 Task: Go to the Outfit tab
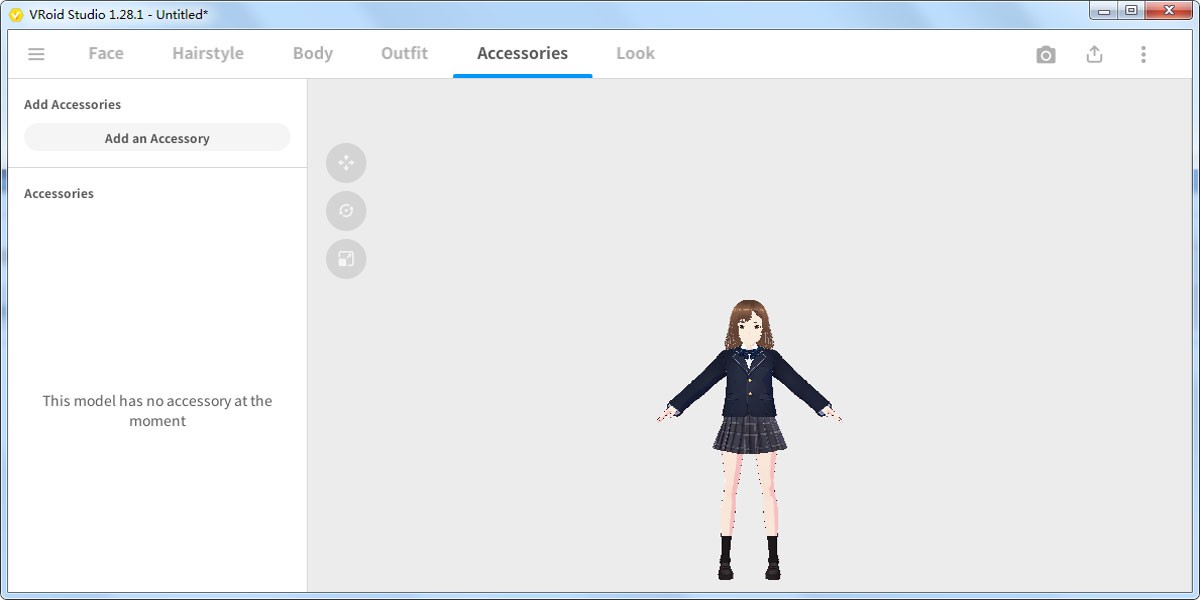[404, 53]
